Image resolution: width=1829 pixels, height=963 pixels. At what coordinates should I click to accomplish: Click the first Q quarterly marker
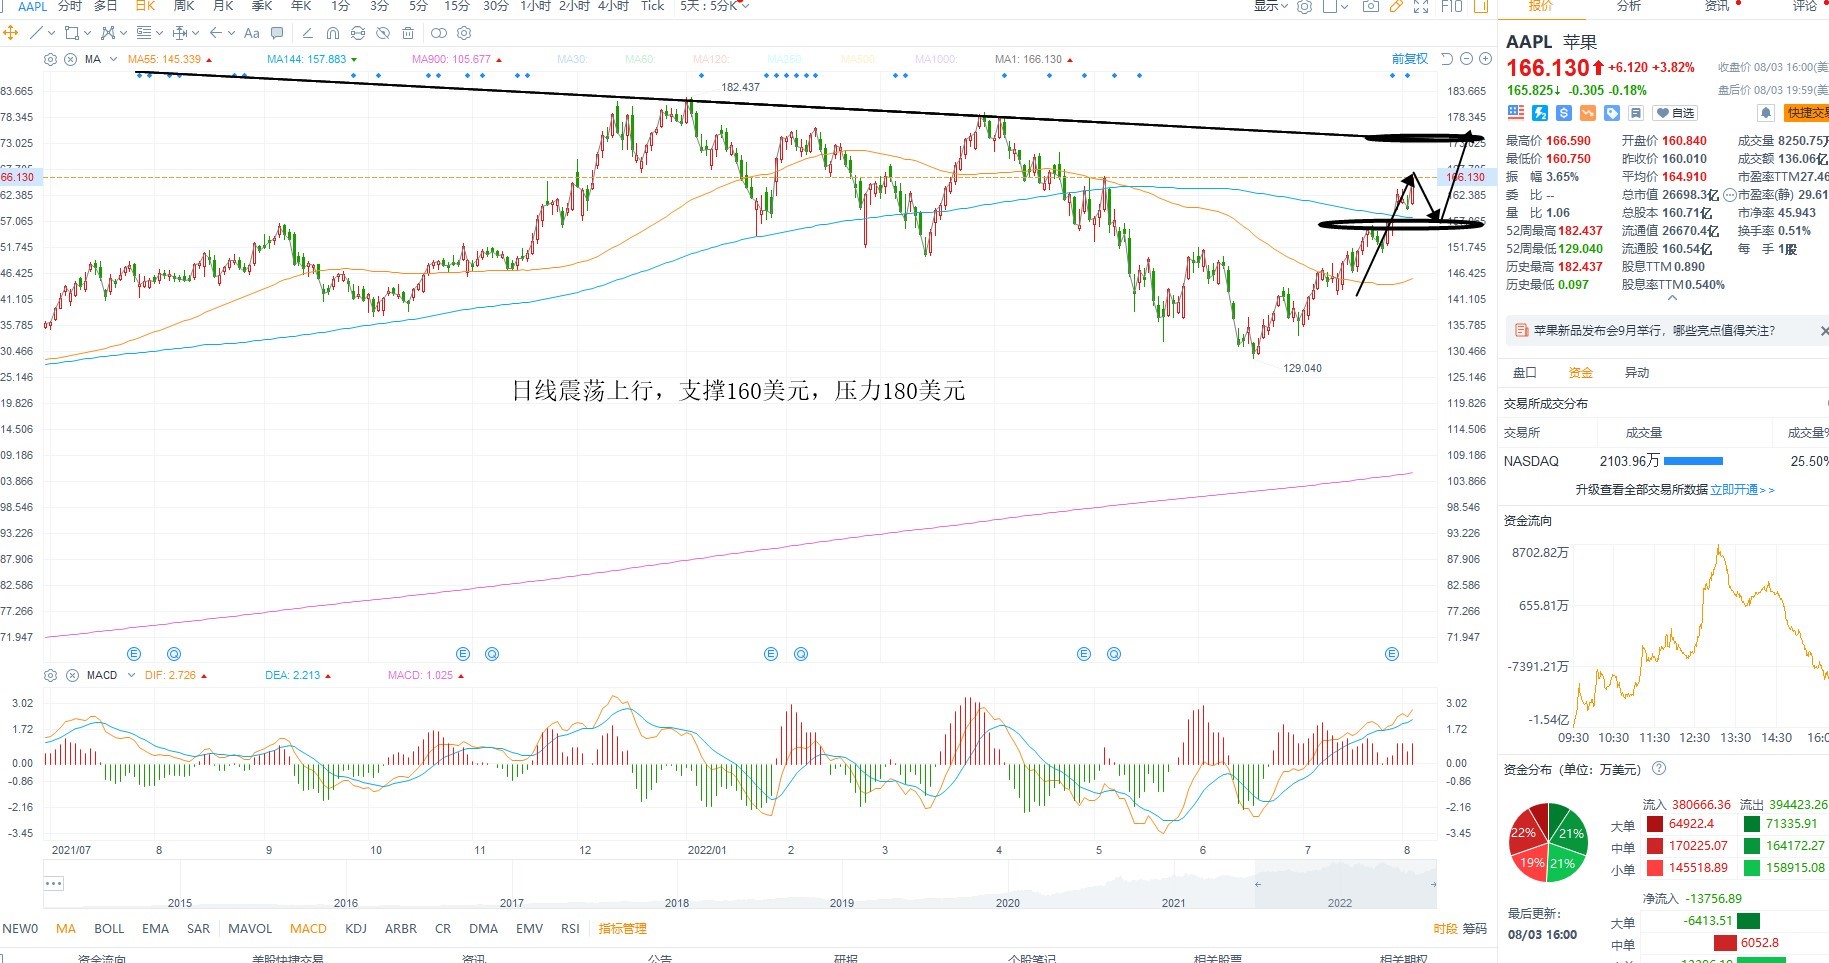[x=174, y=654]
